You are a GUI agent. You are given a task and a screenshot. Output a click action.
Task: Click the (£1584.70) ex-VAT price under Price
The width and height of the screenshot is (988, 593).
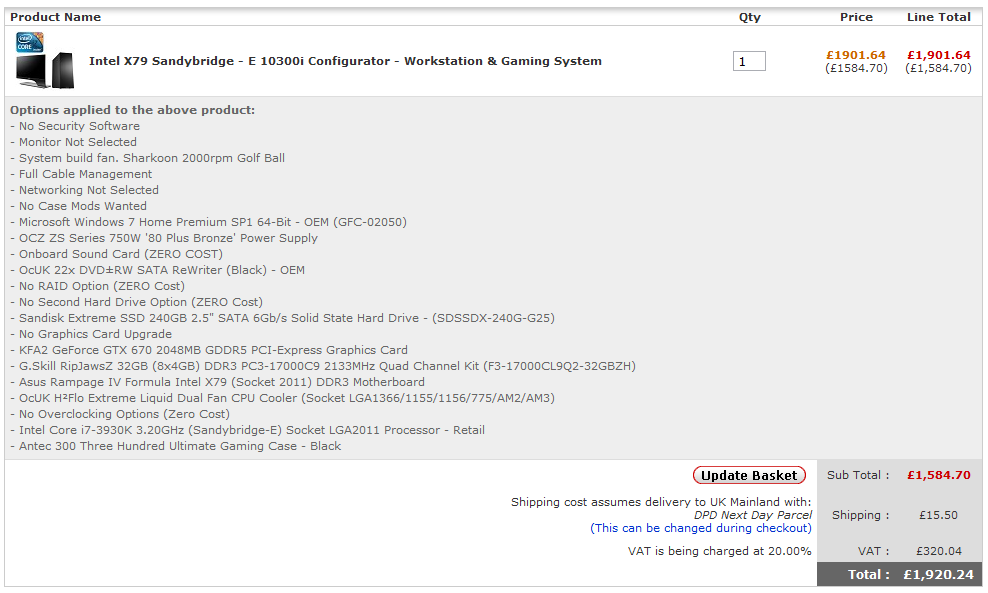click(x=856, y=68)
